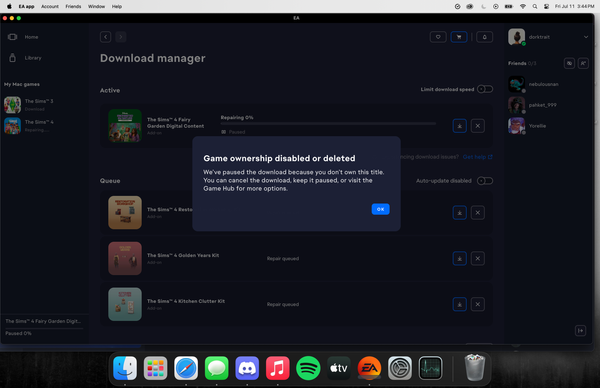The height and width of the screenshot is (388, 600).
Task: Remove Kitchen Clutter Kit from queue
Action: pos(478,305)
